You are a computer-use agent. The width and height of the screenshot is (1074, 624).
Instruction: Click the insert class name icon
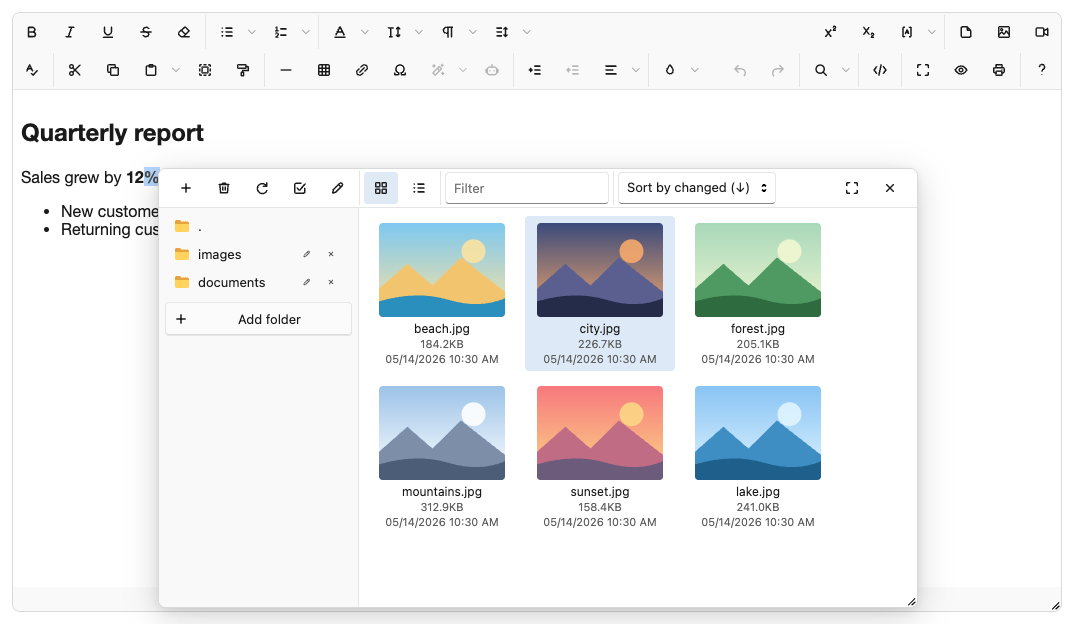tap(907, 32)
